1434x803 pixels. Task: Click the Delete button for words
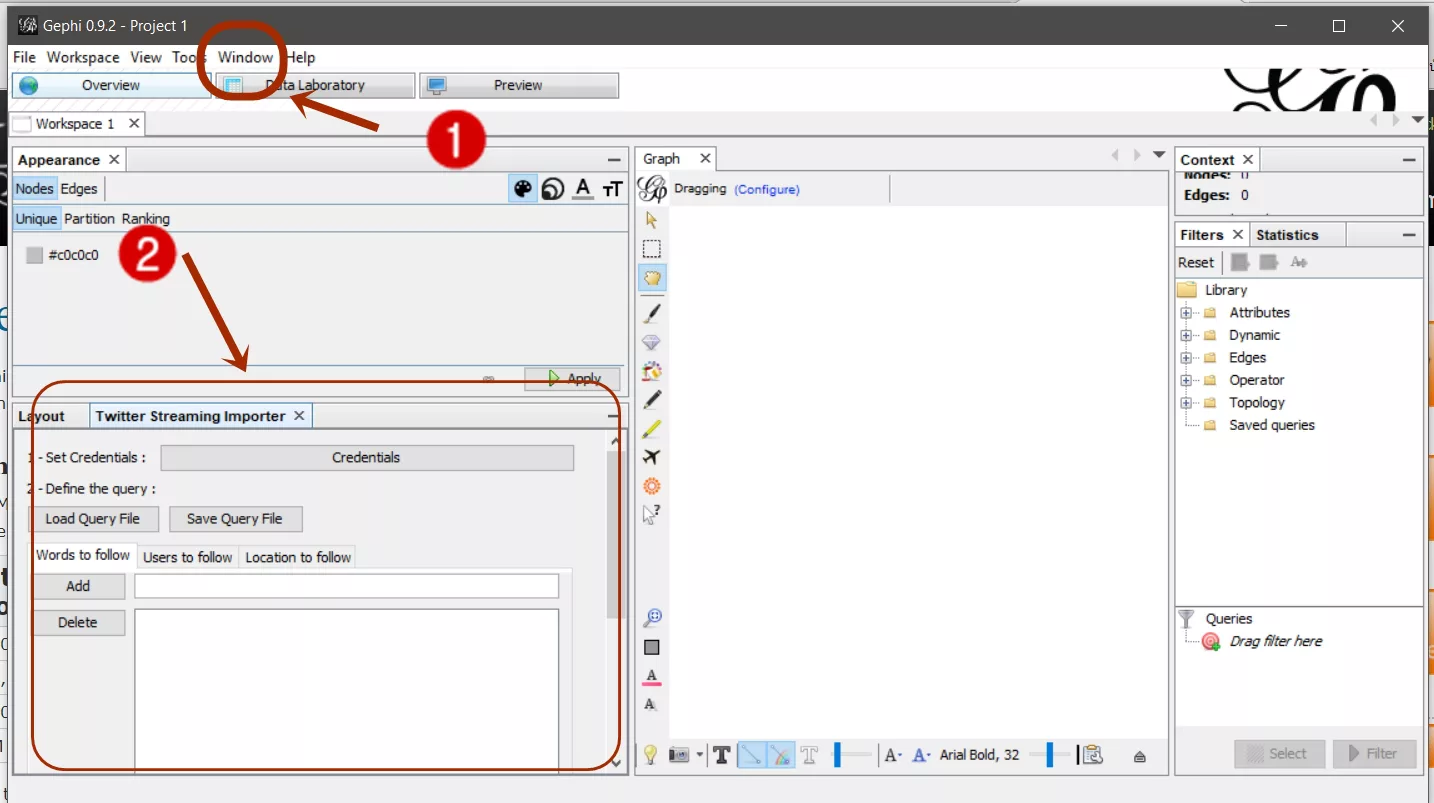pos(78,622)
